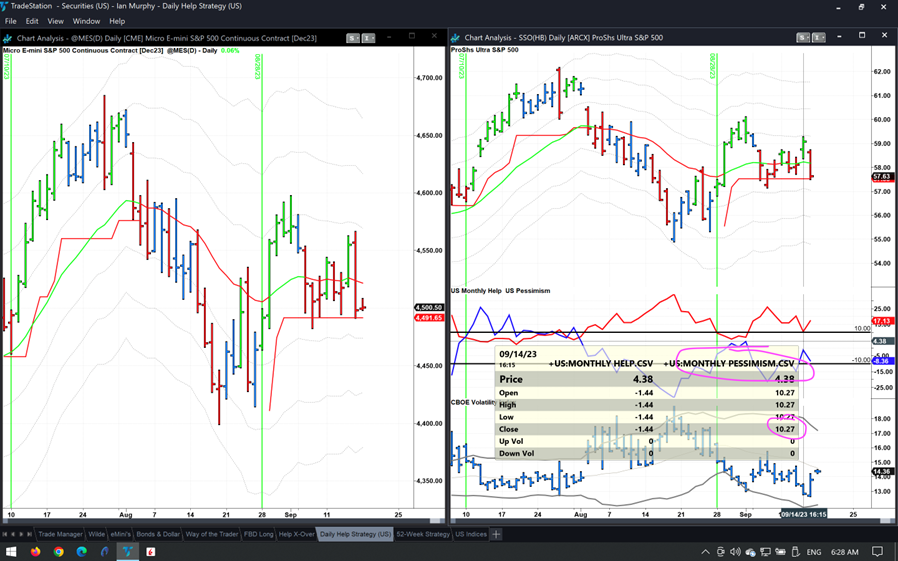Screen dimensions: 898x561
Task: Open the Windows Start menu
Action: 11,551
